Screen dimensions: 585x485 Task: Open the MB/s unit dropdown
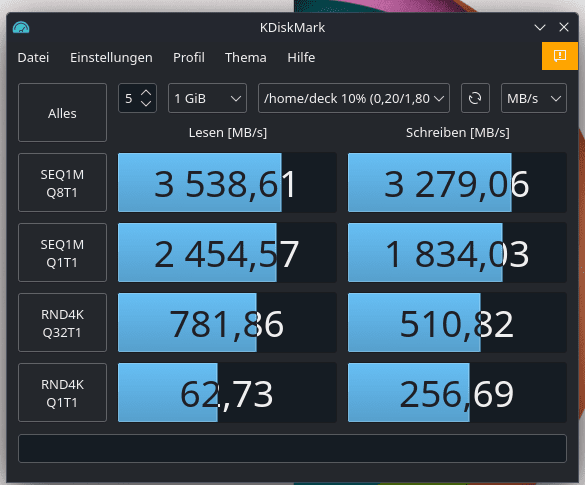pyautogui.click(x=534, y=98)
